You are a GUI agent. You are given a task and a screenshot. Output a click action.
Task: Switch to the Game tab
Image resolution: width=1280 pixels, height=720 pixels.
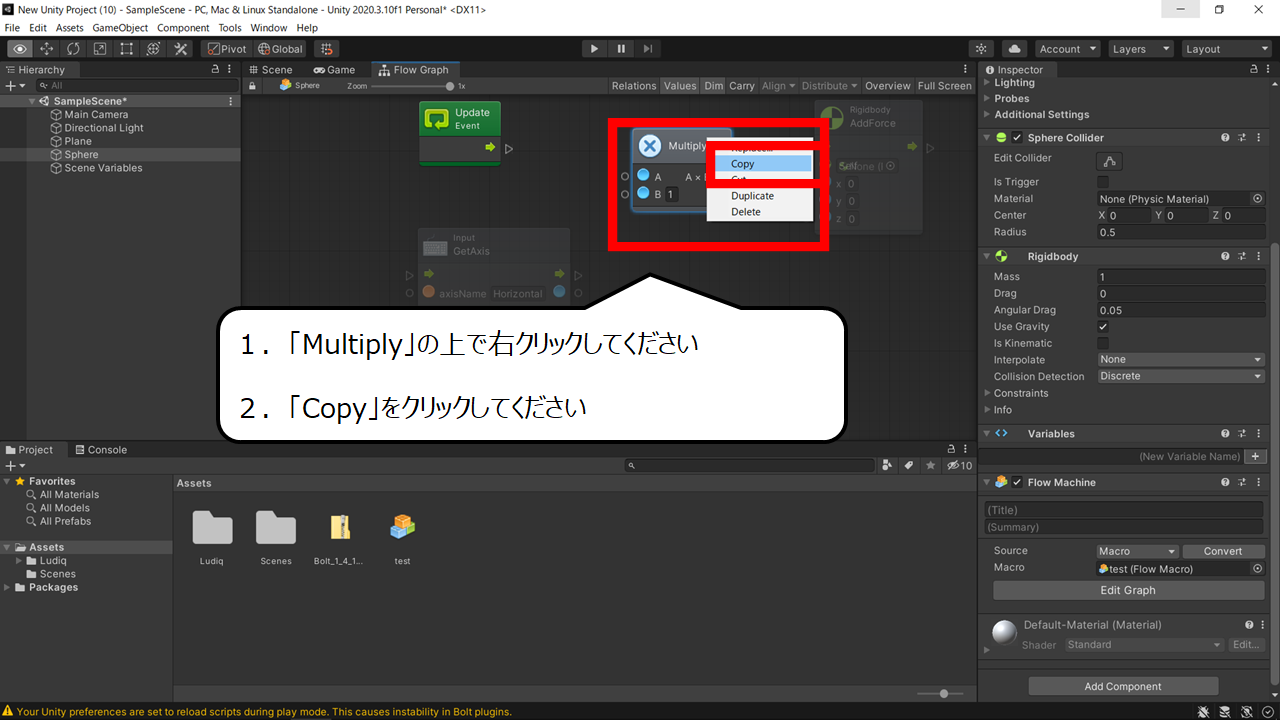click(334, 70)
